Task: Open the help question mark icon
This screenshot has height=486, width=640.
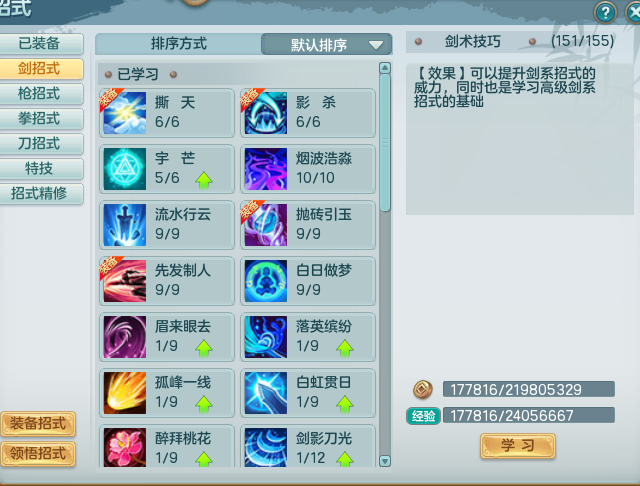Action: (x=605, y=13)
